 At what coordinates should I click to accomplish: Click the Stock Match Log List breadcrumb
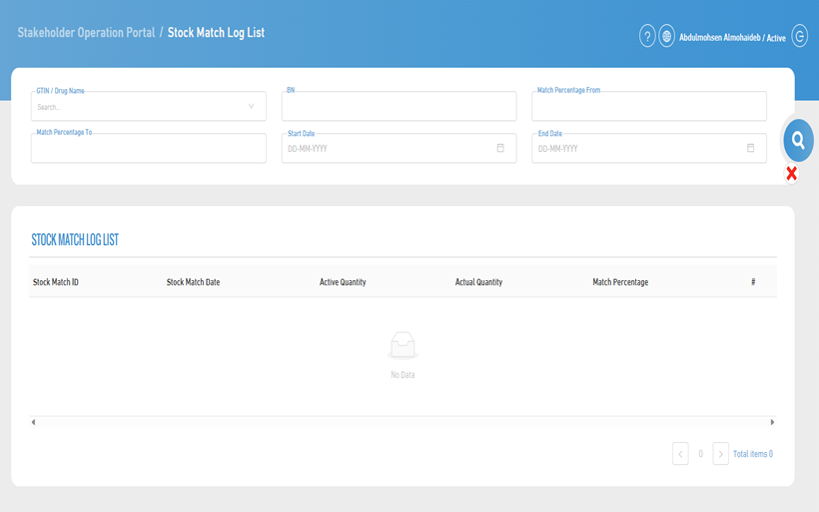[216, 32]
